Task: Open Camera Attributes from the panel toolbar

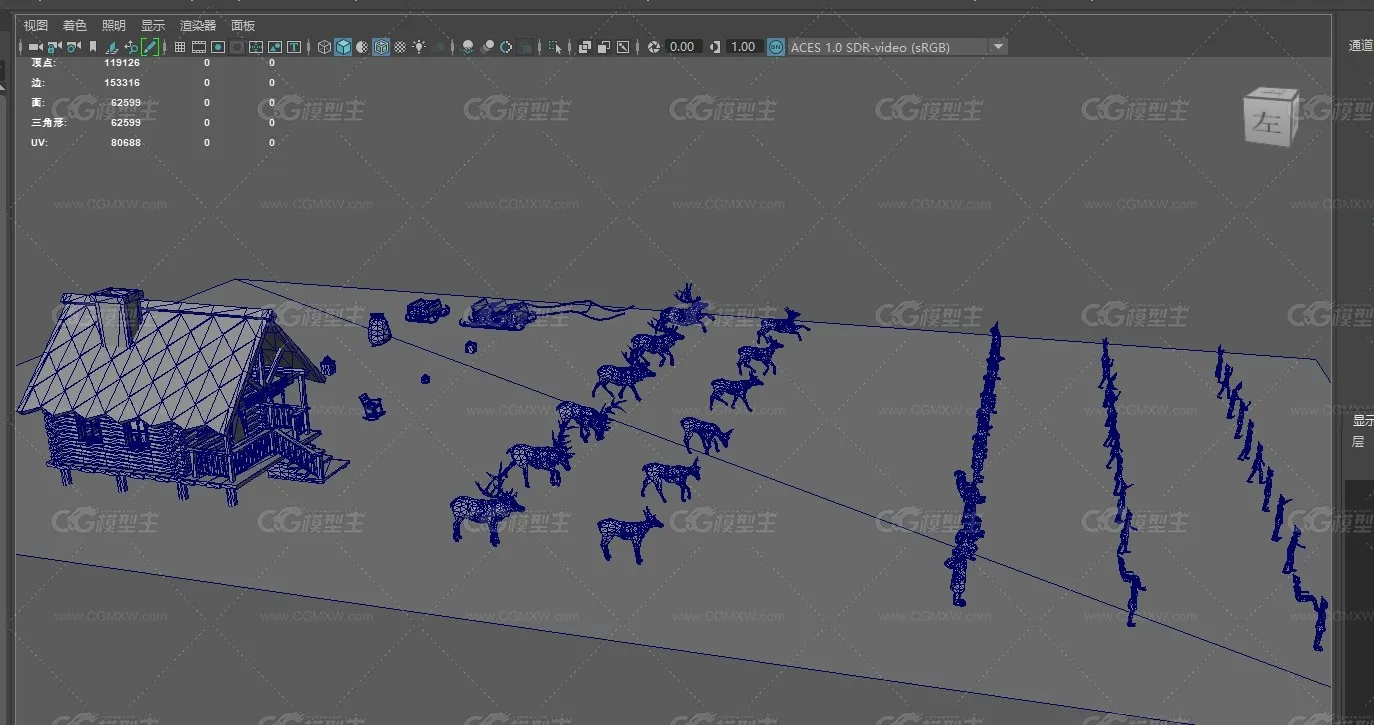Action: [x=73, y=47]
